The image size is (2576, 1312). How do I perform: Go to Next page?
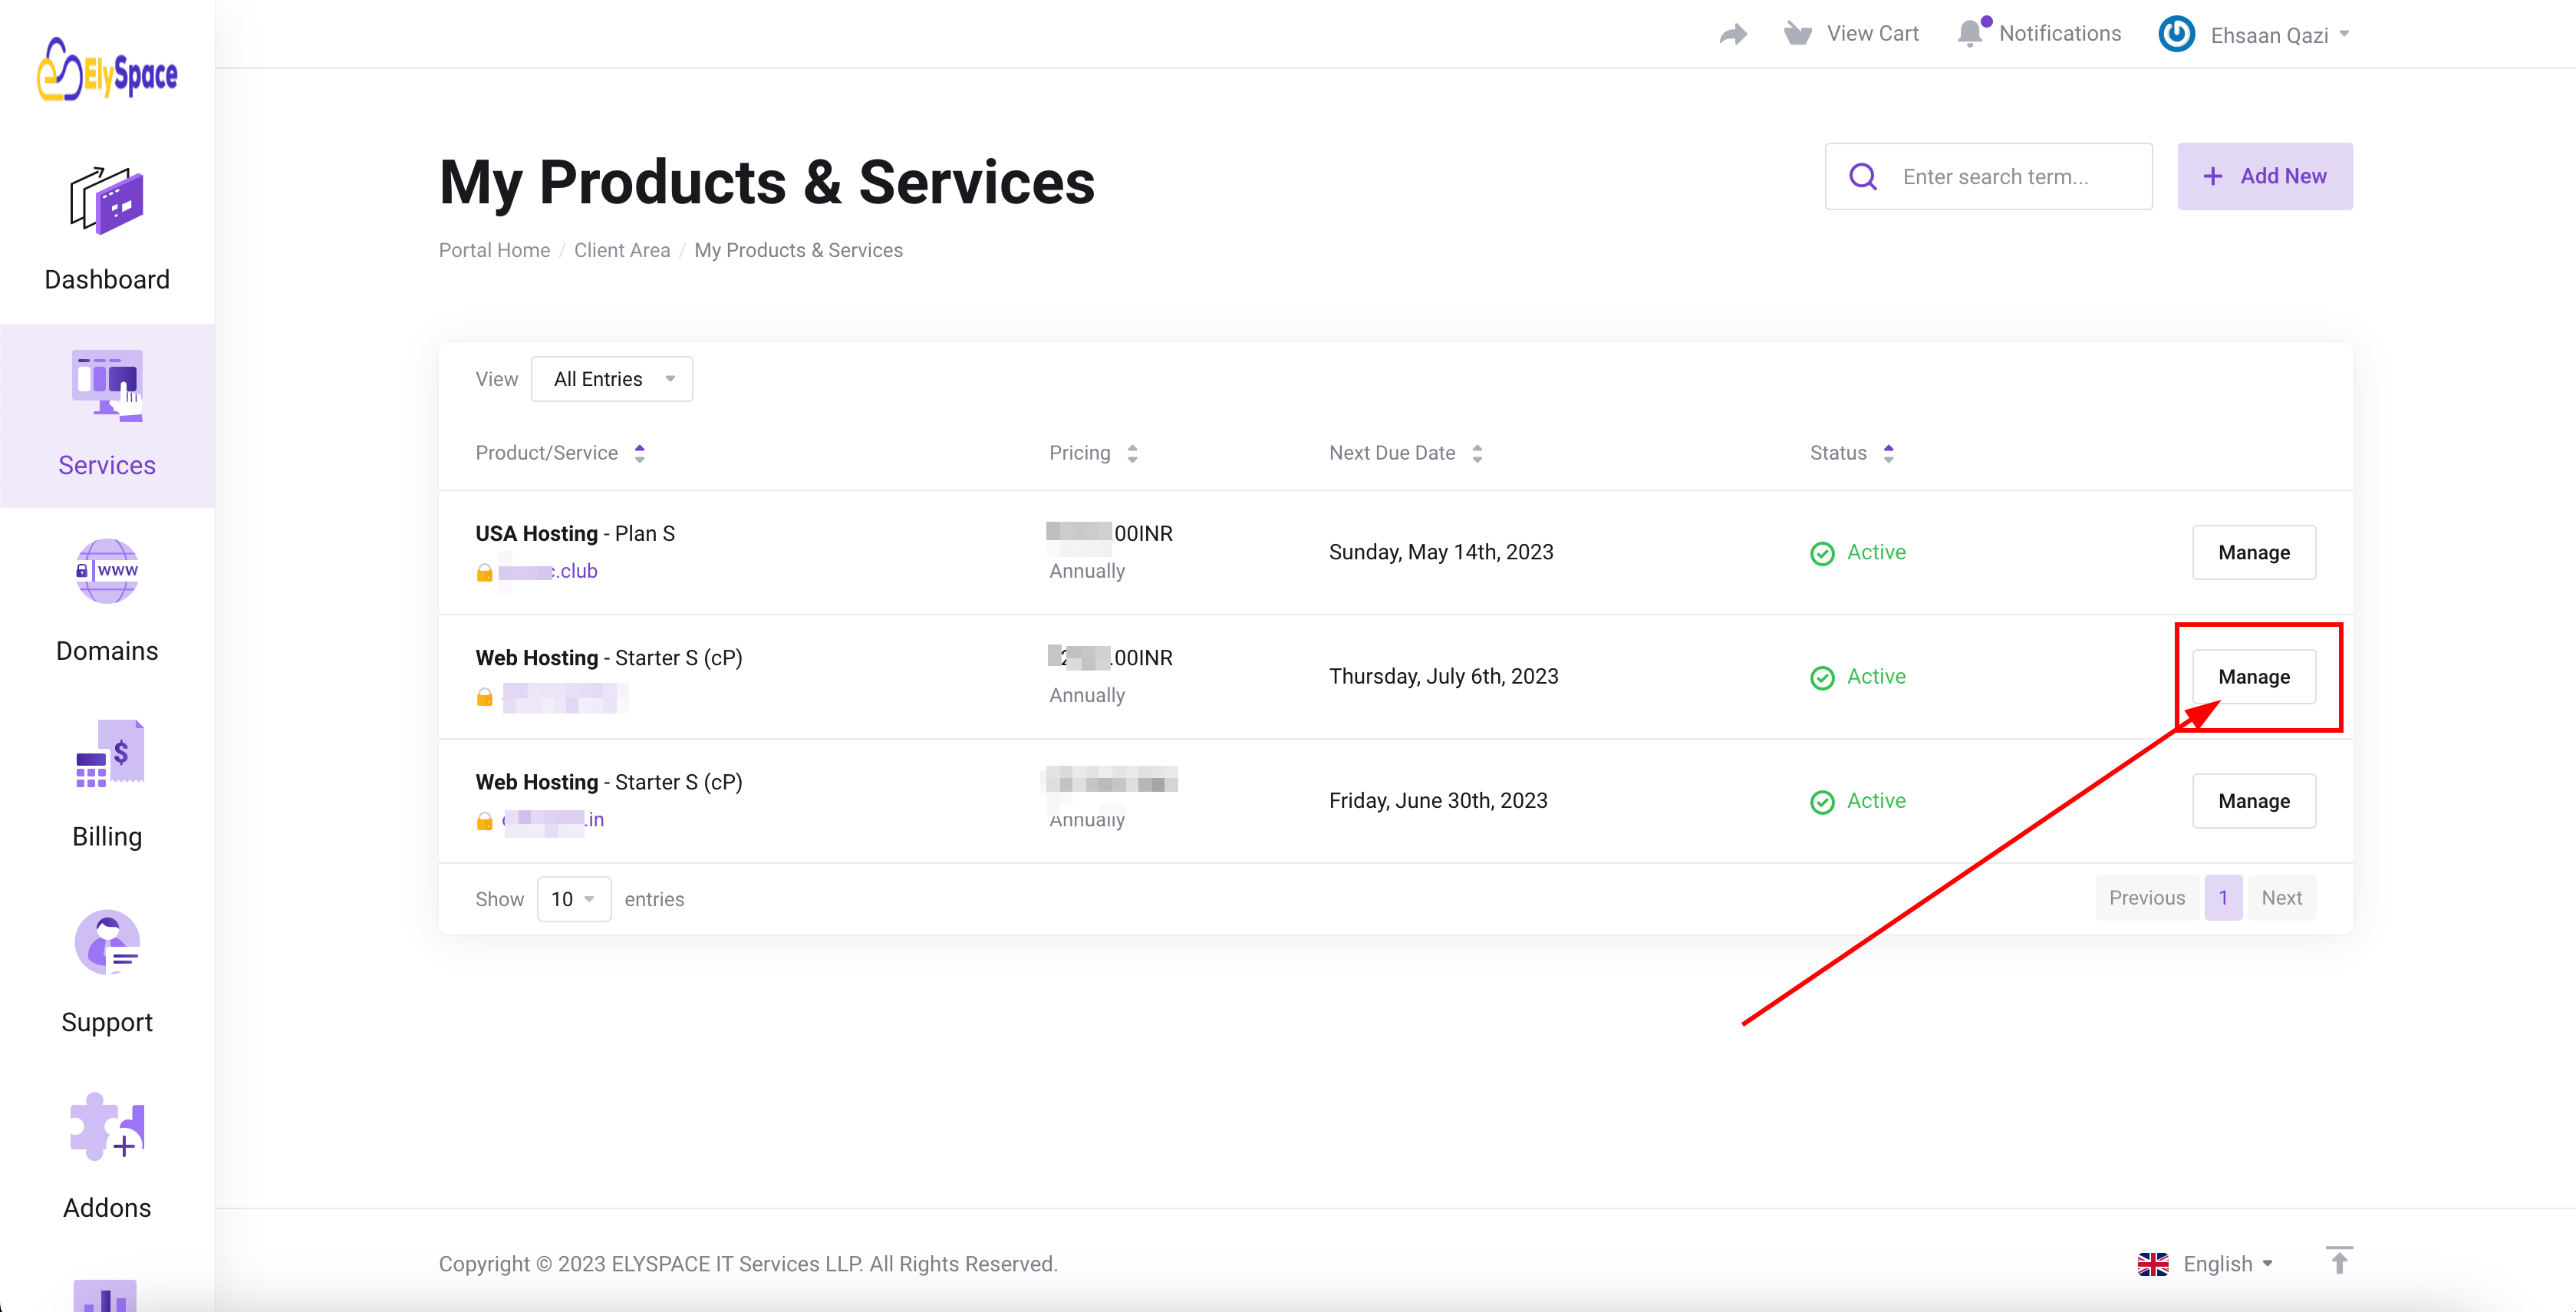pyautogui.click(x=2281, y=898)
